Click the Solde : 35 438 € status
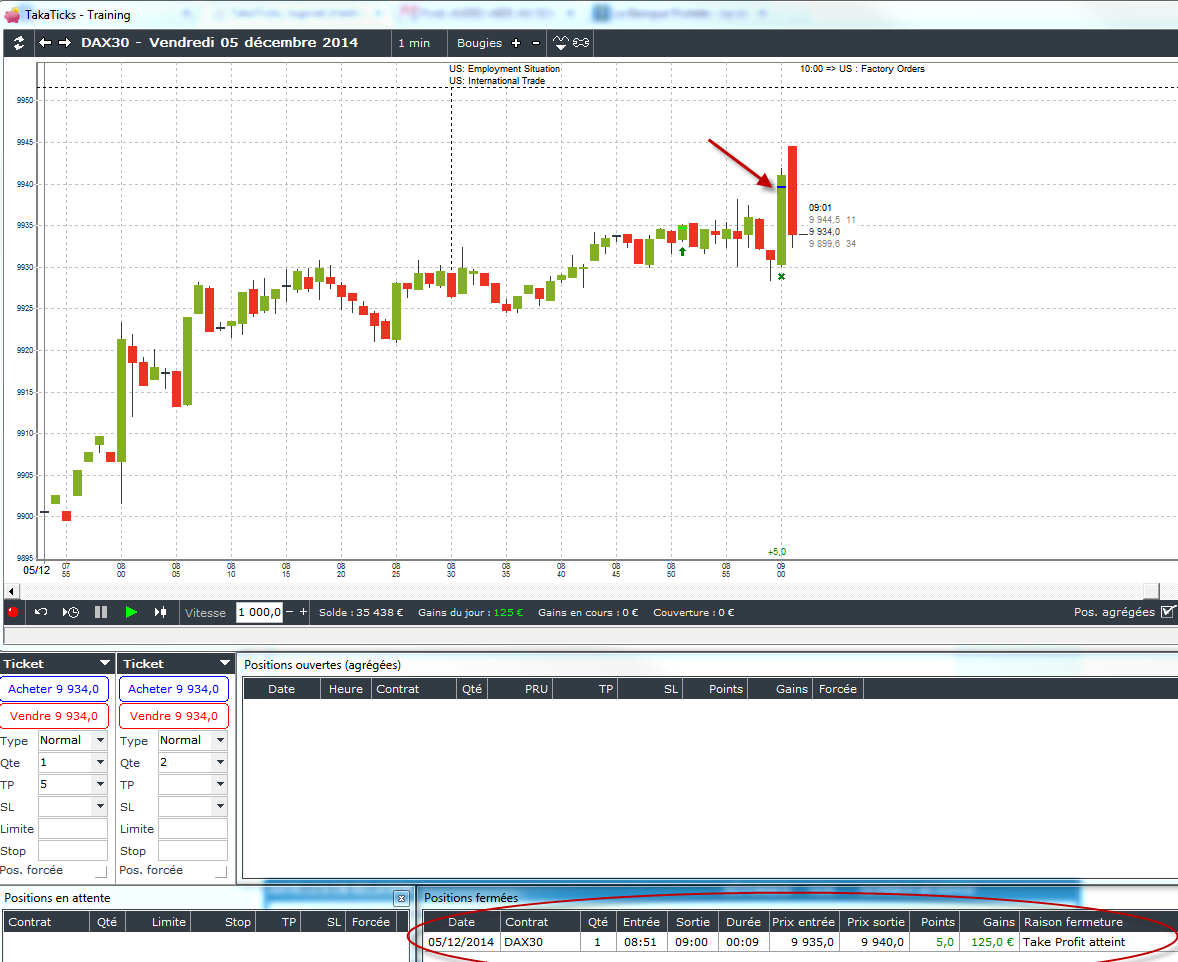 coord(361,612)
